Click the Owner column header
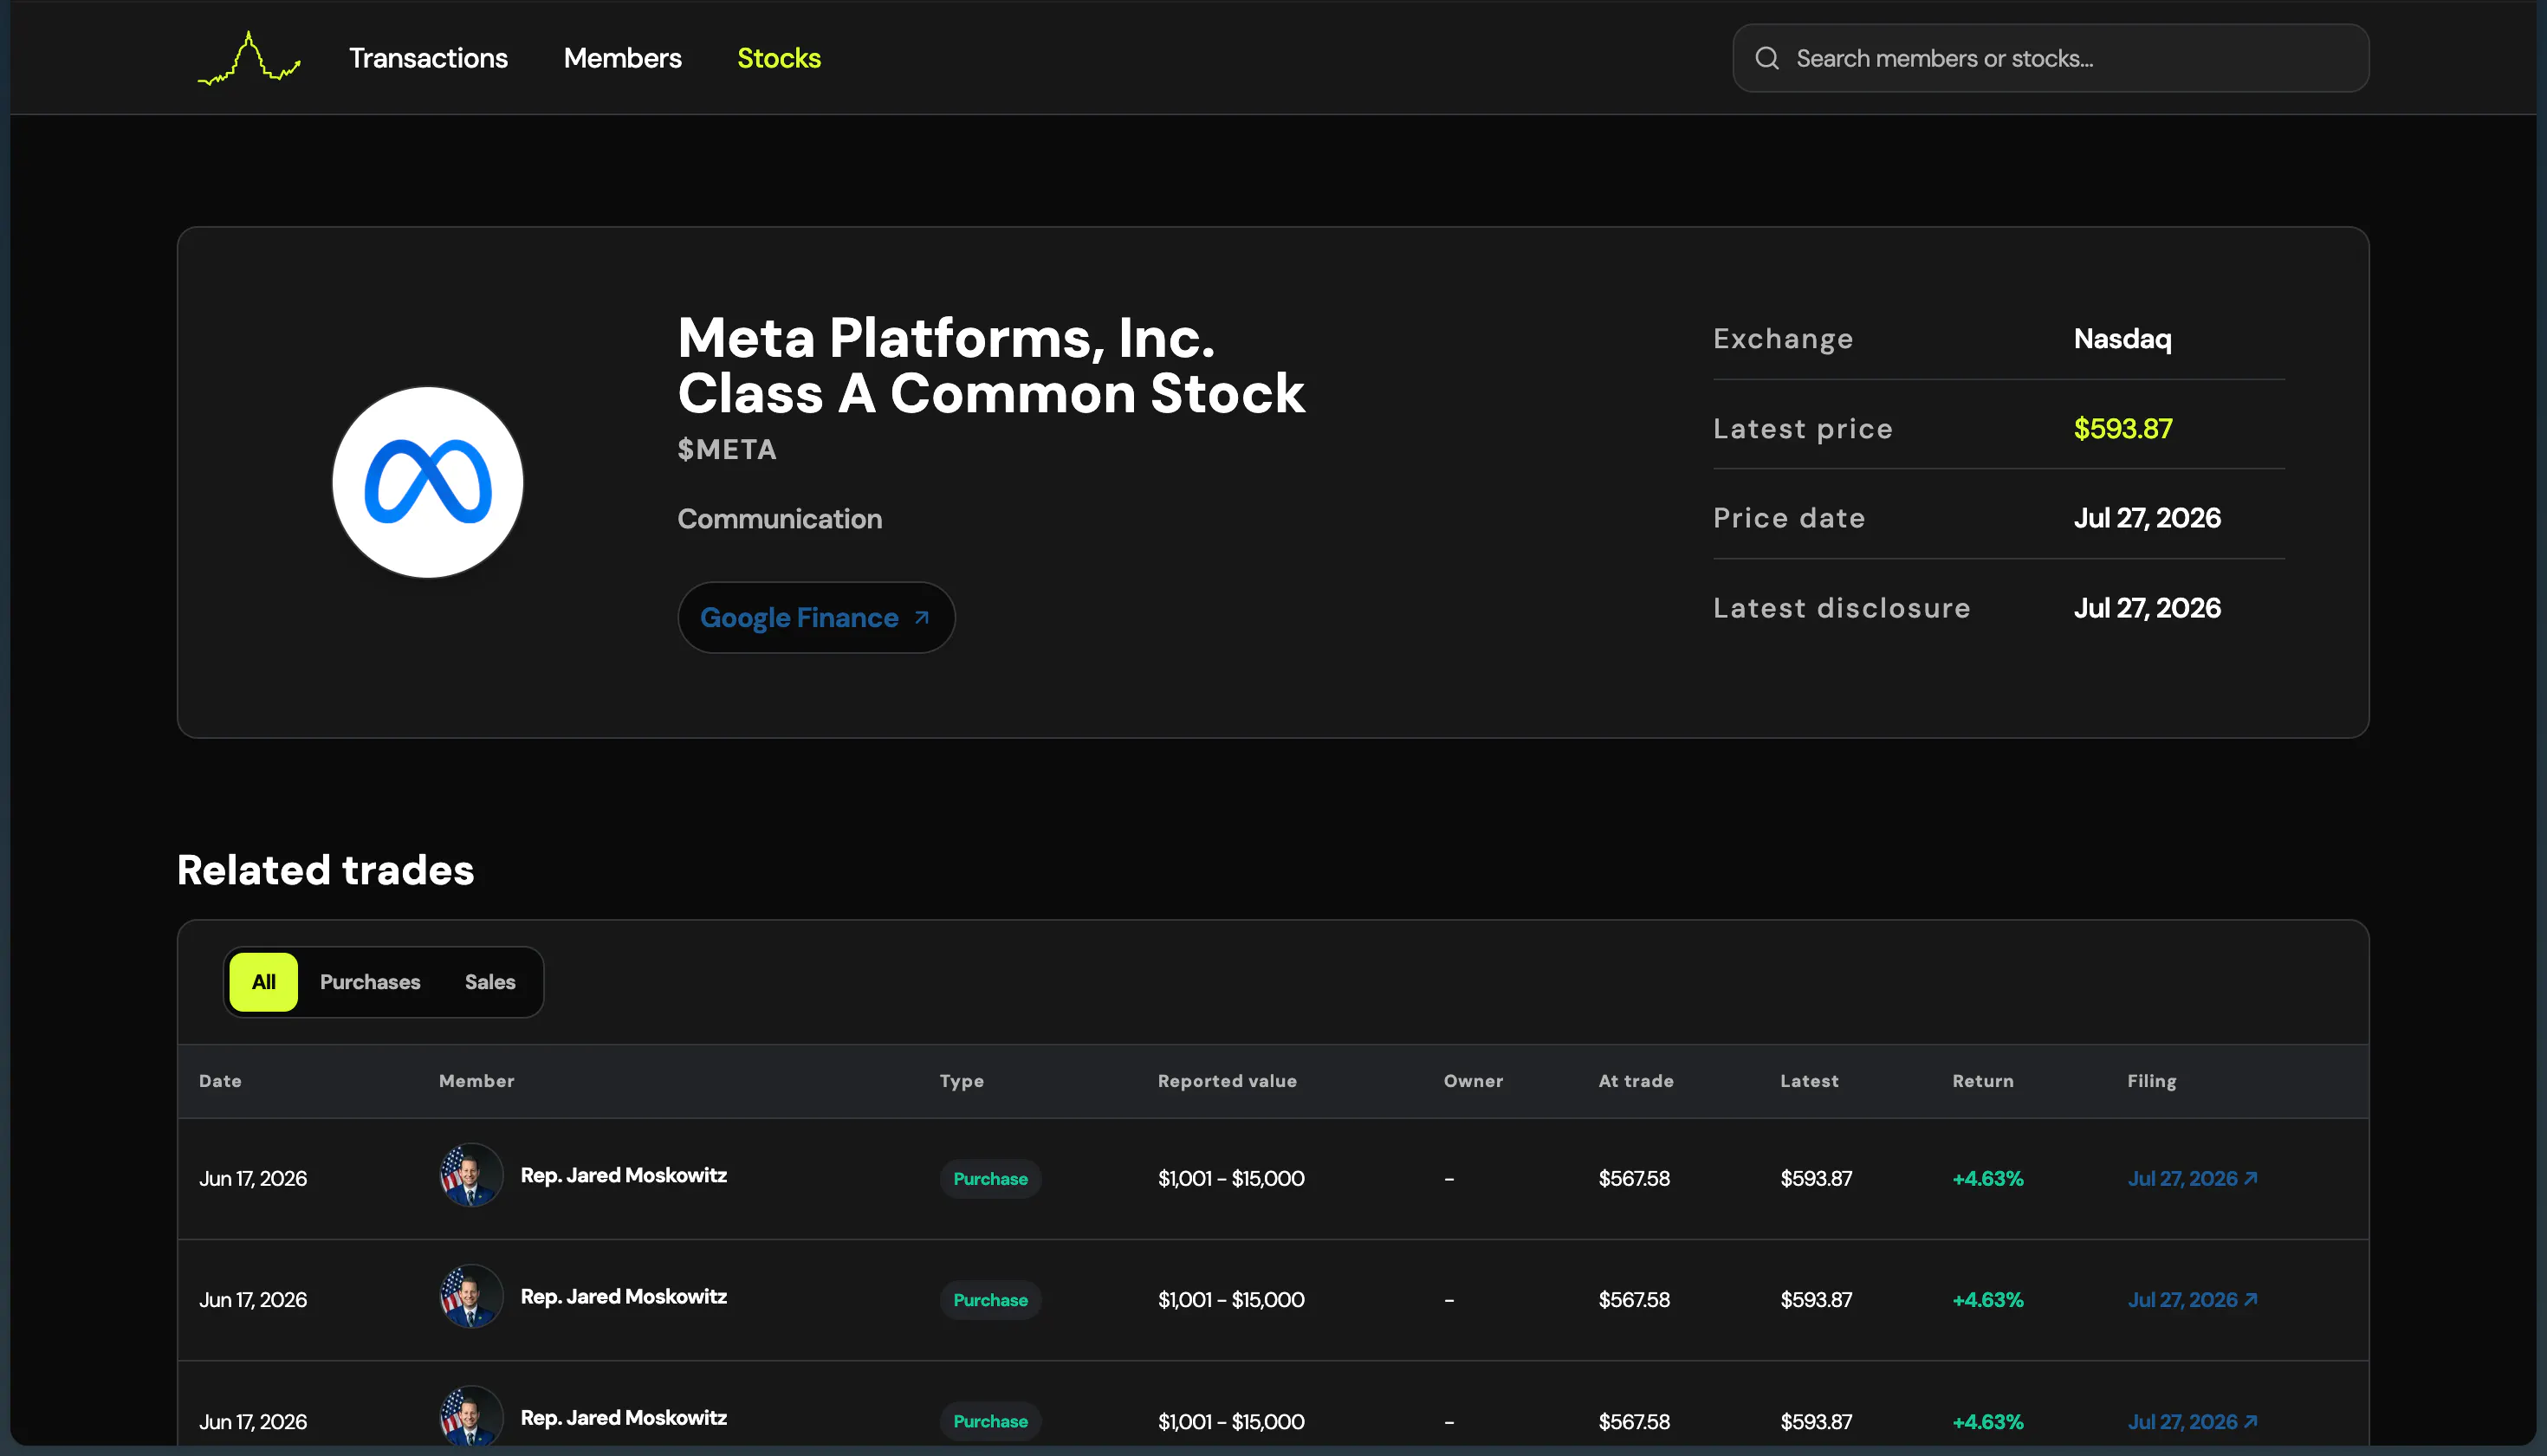Screen dimensions: 2547x1456 (1473, 1081)
